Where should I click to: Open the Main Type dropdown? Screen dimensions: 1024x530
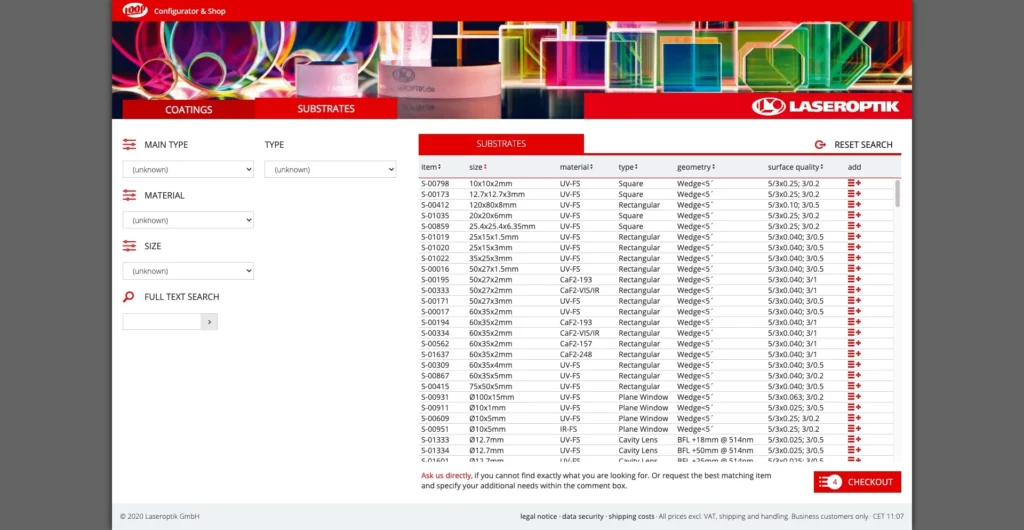[188, 170]
